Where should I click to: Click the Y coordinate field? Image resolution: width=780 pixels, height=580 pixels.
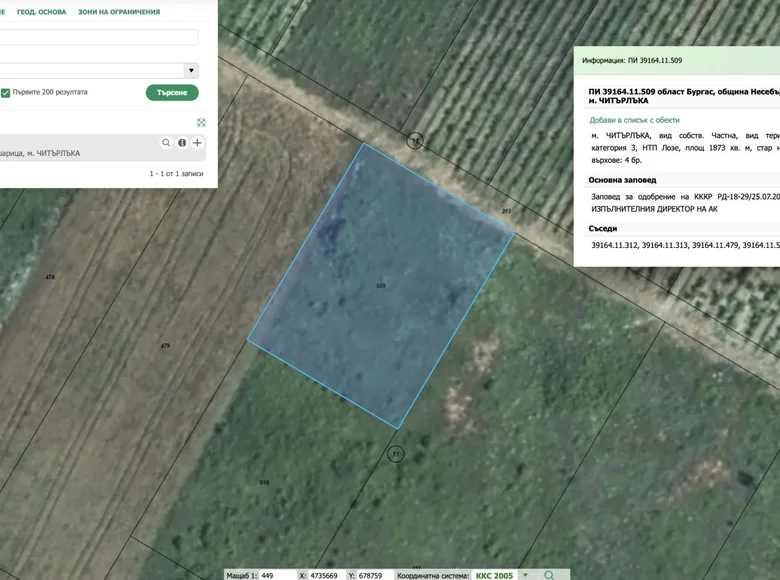376,575
